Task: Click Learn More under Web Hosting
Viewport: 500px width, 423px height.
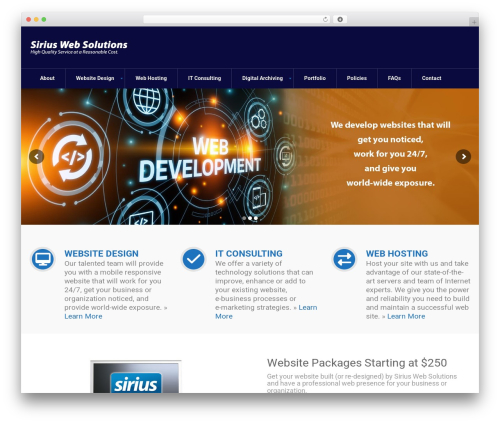Action: pyautogui.click(x=406, y=316)
